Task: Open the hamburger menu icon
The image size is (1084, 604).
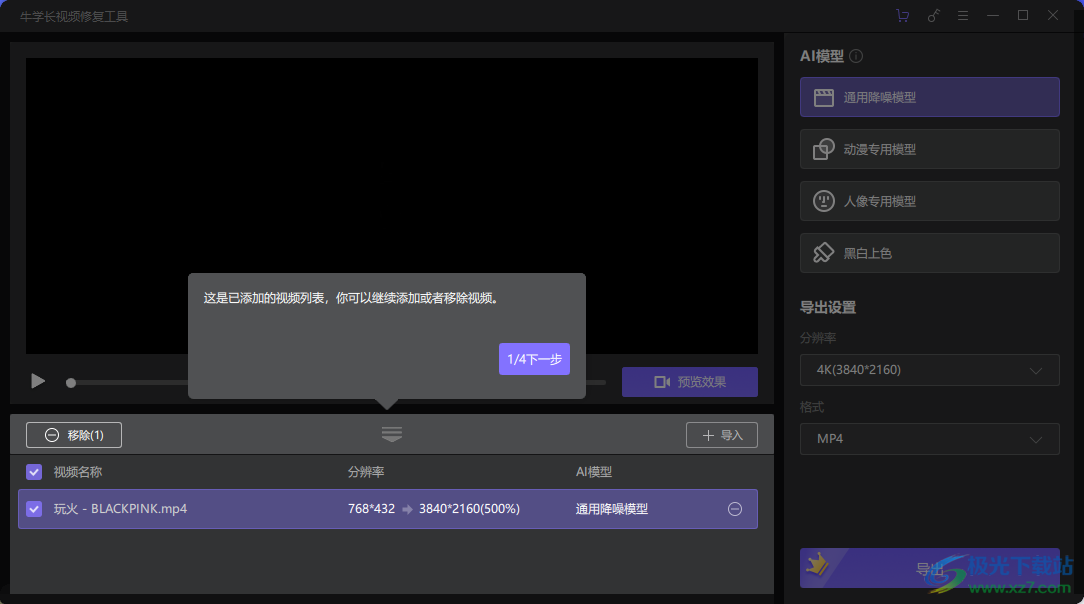Action: pyautogui.click(x=963, y=15)
